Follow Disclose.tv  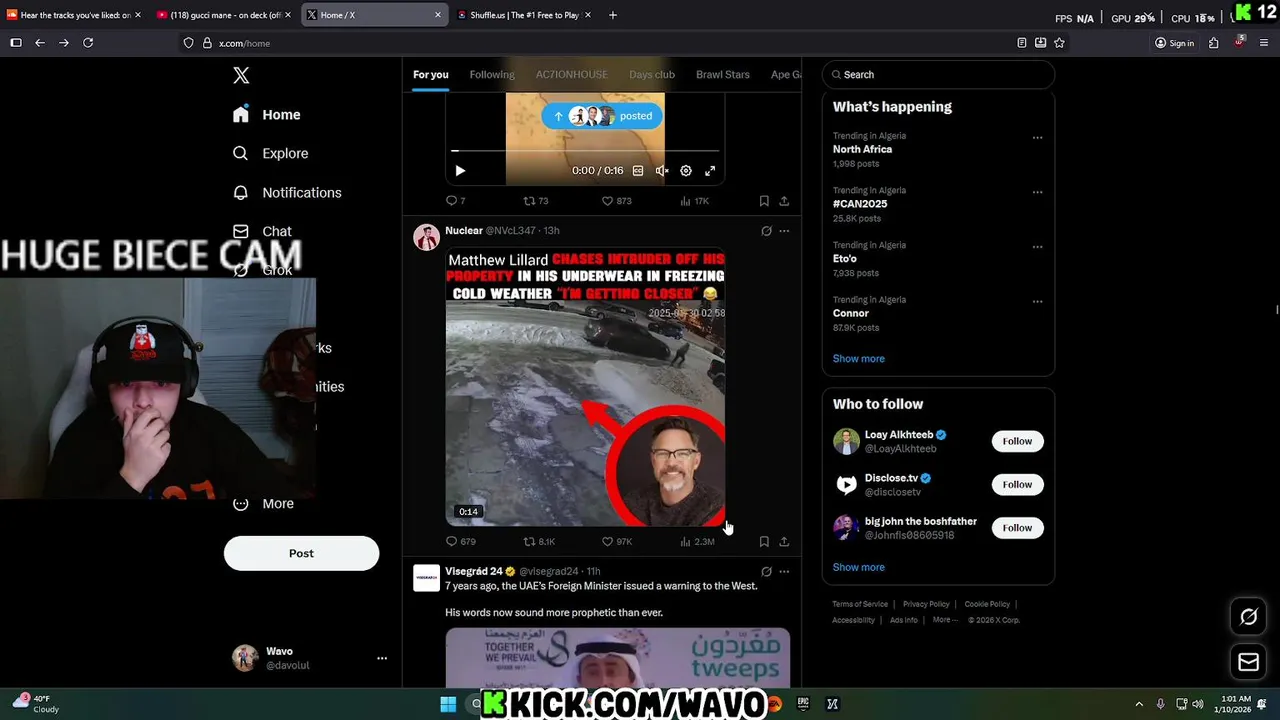point(1017,485)
